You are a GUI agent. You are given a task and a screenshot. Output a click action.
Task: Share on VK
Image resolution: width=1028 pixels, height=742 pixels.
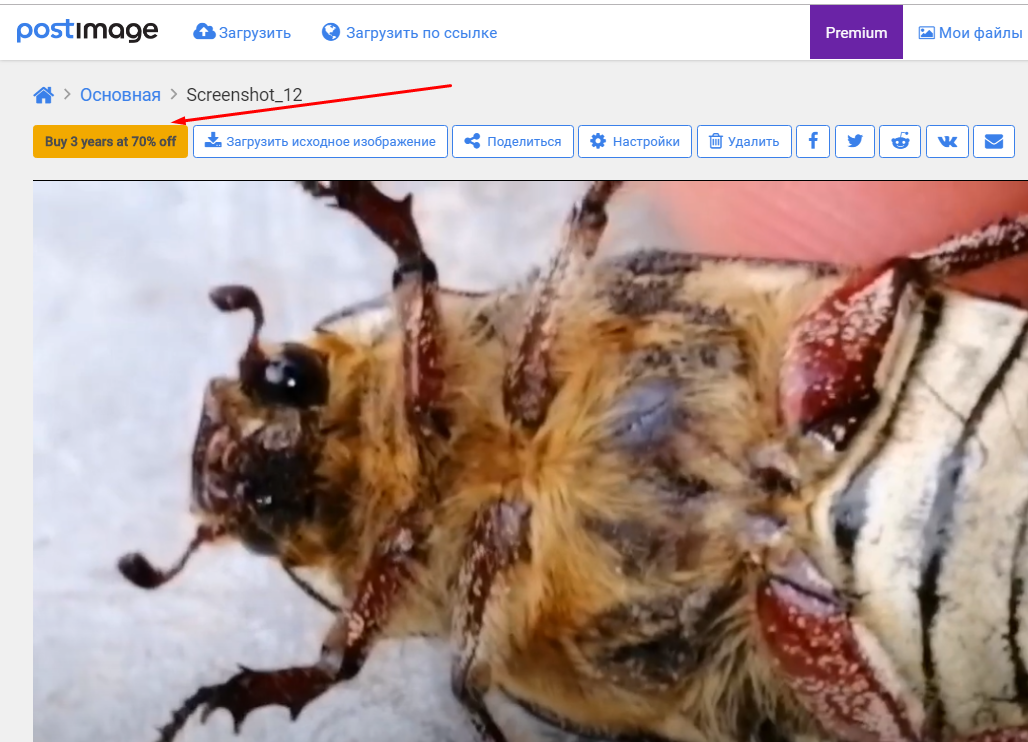click(947, 142)
